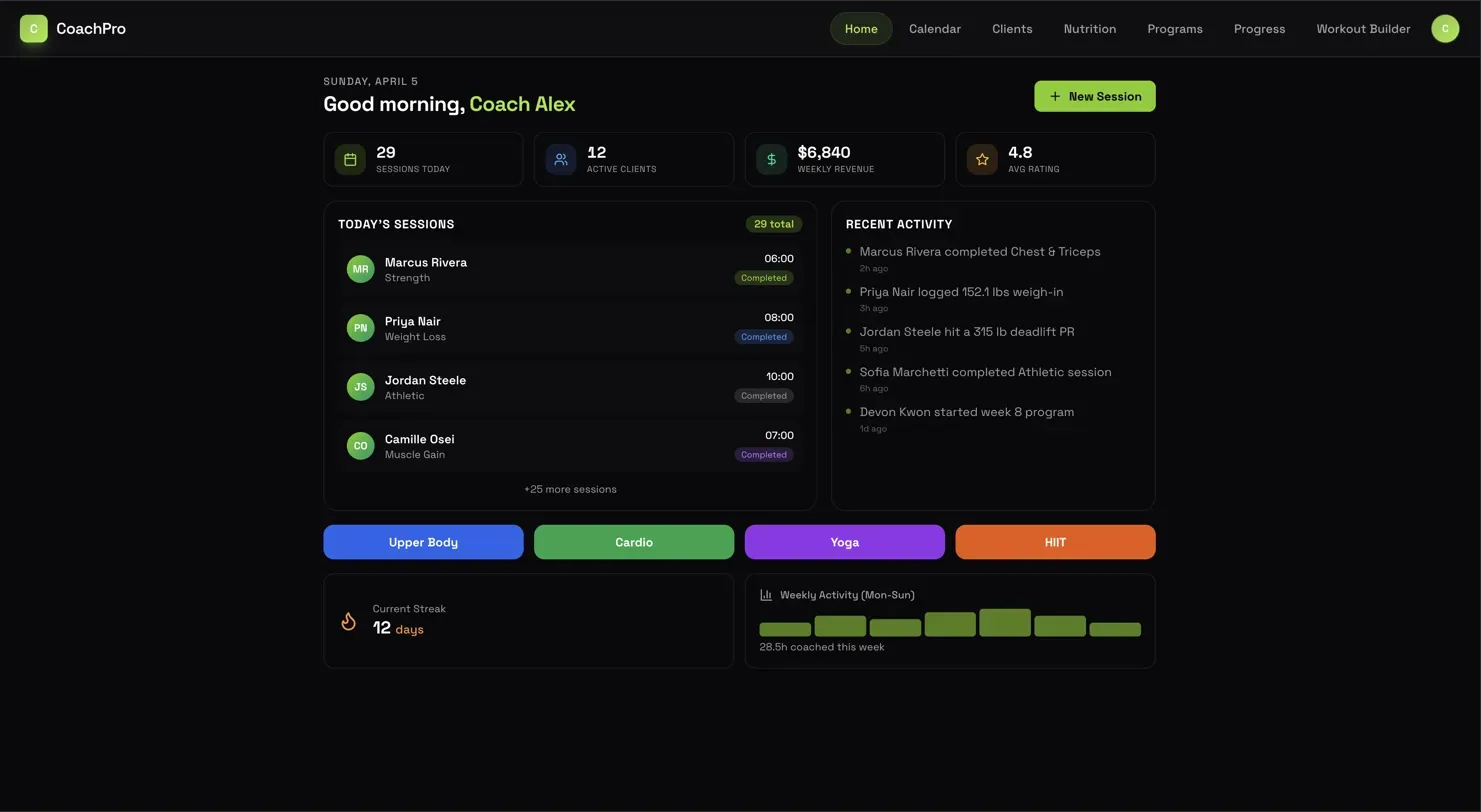Viewport: 1481px width, 812px height.
Task: Click the 'SUNDAY, APRIL 5' date label
Action: tap(371, 81)
